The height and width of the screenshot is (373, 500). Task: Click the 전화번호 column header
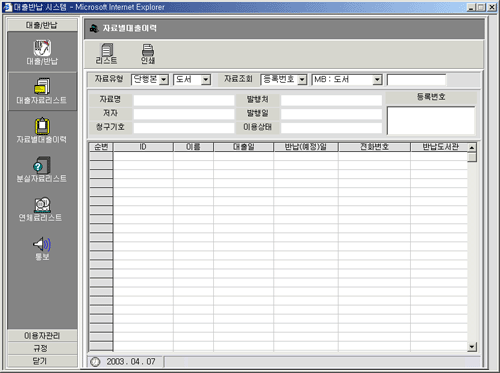click(374, 147)
